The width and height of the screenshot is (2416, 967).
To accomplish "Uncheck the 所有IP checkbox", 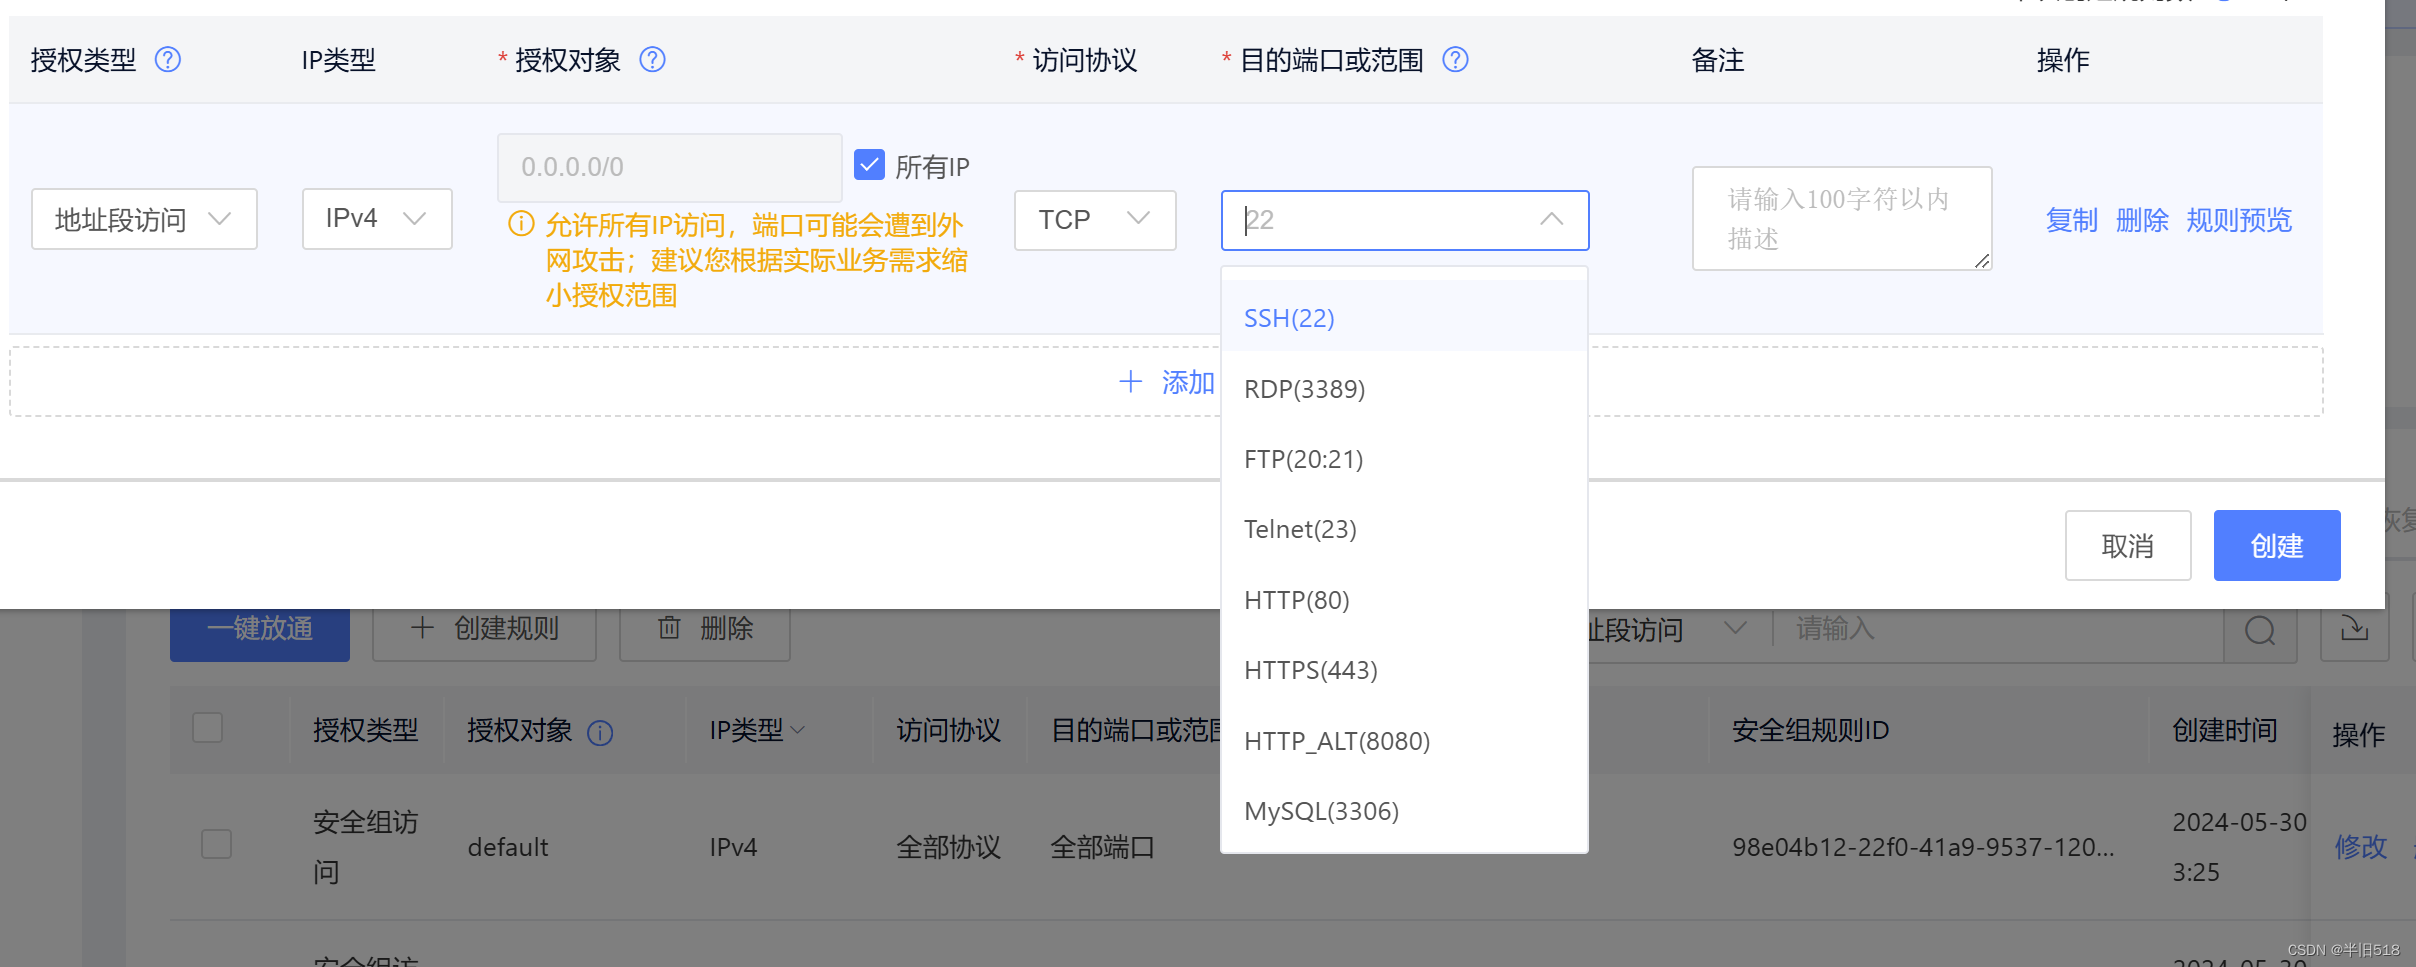I will 869,165.
